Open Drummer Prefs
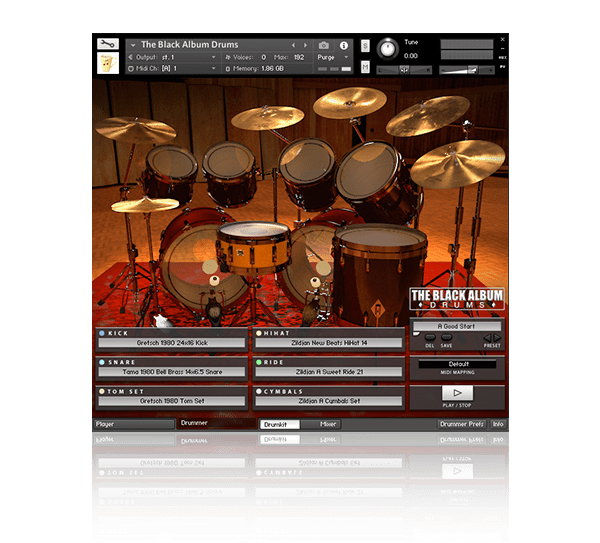 (461, 424)
